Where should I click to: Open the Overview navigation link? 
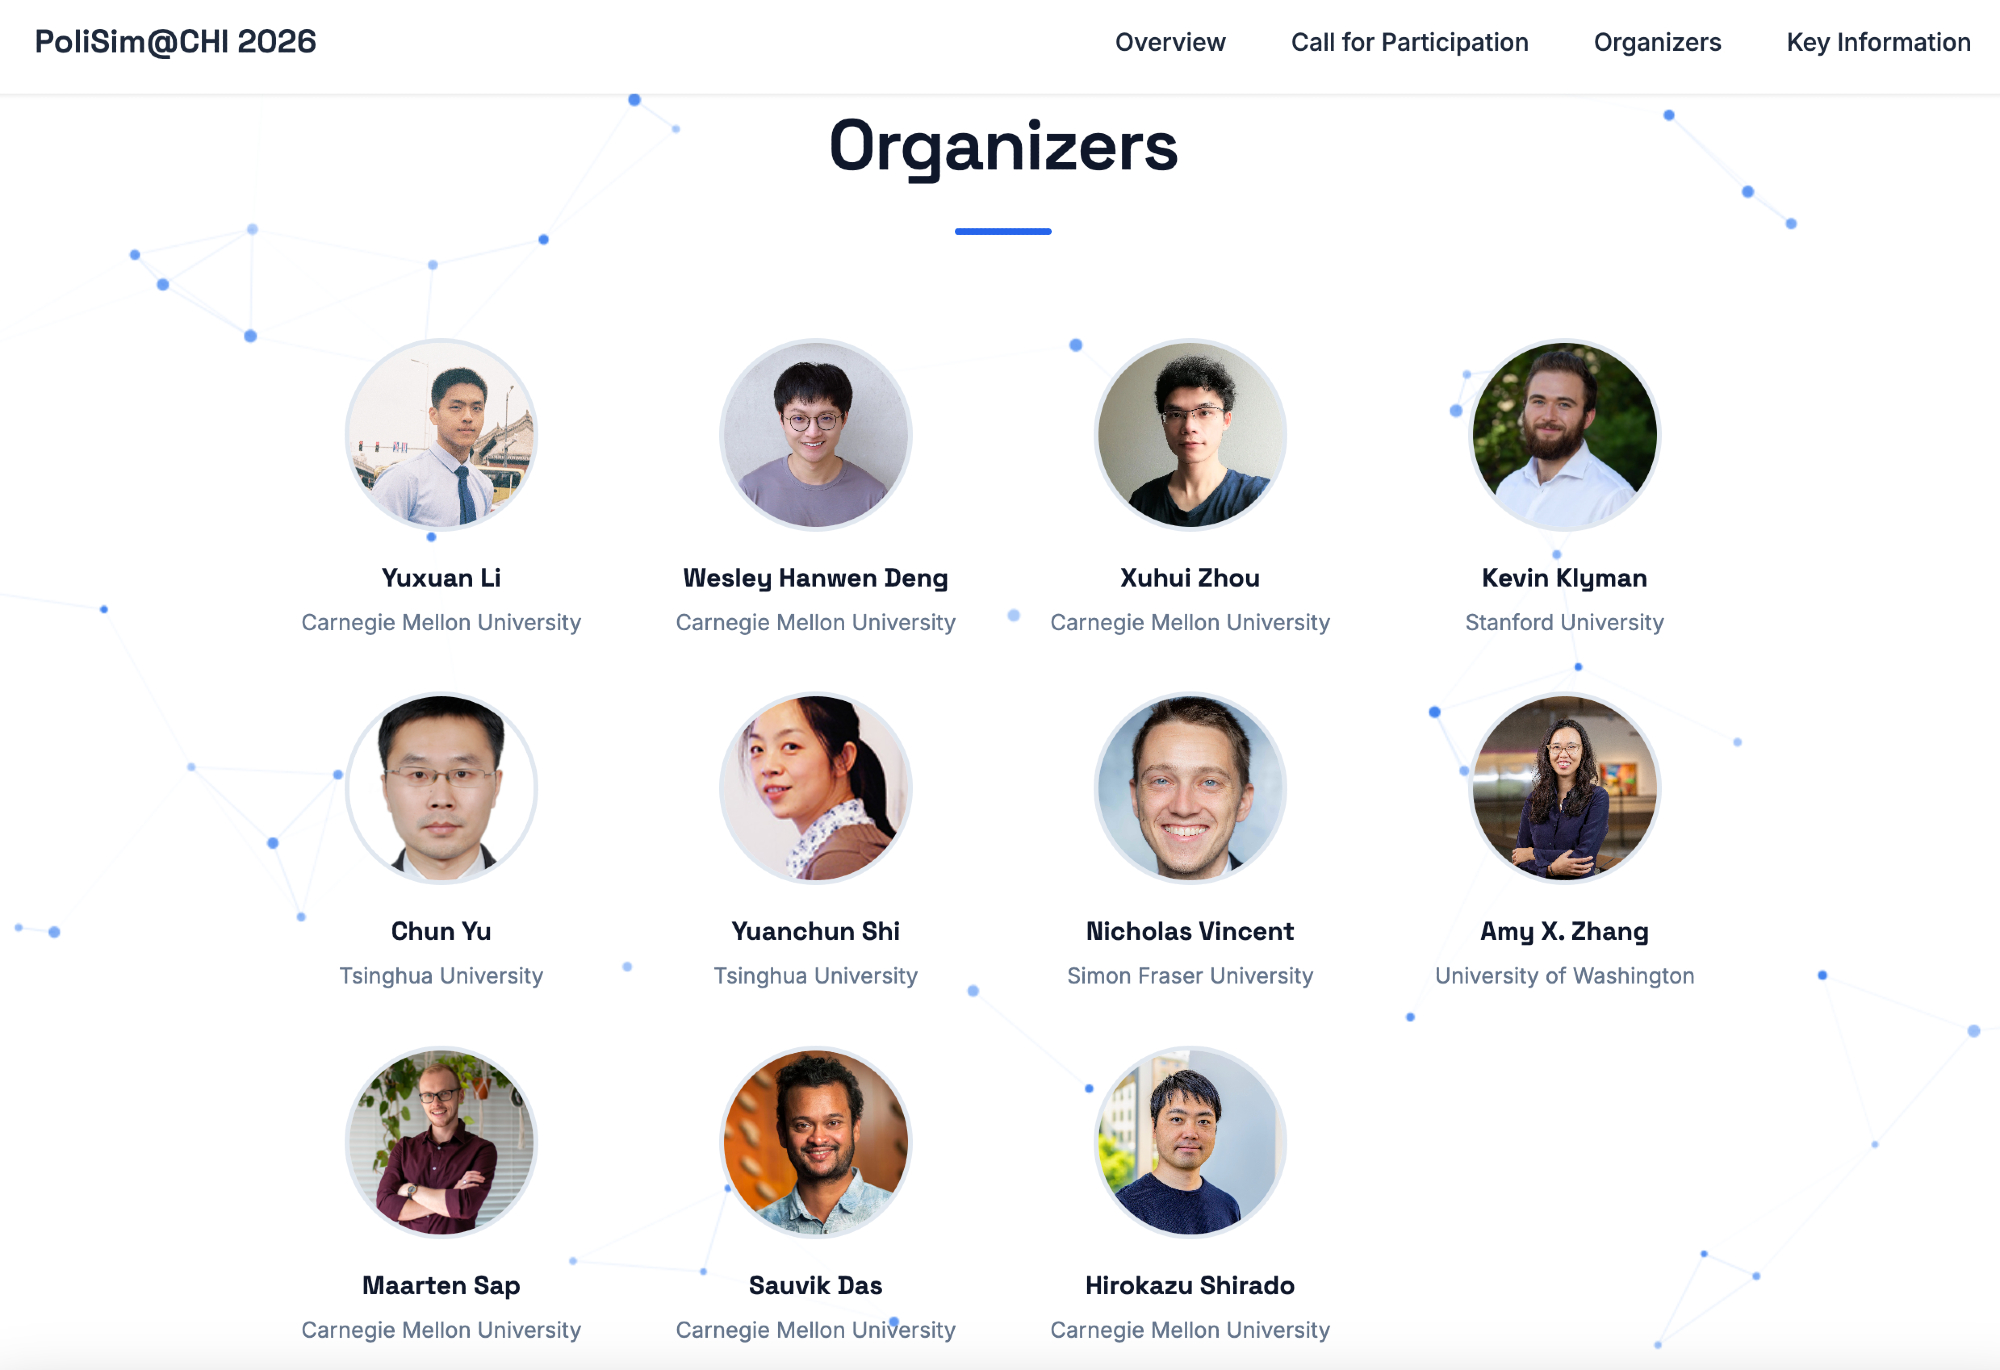(1170, 42)
